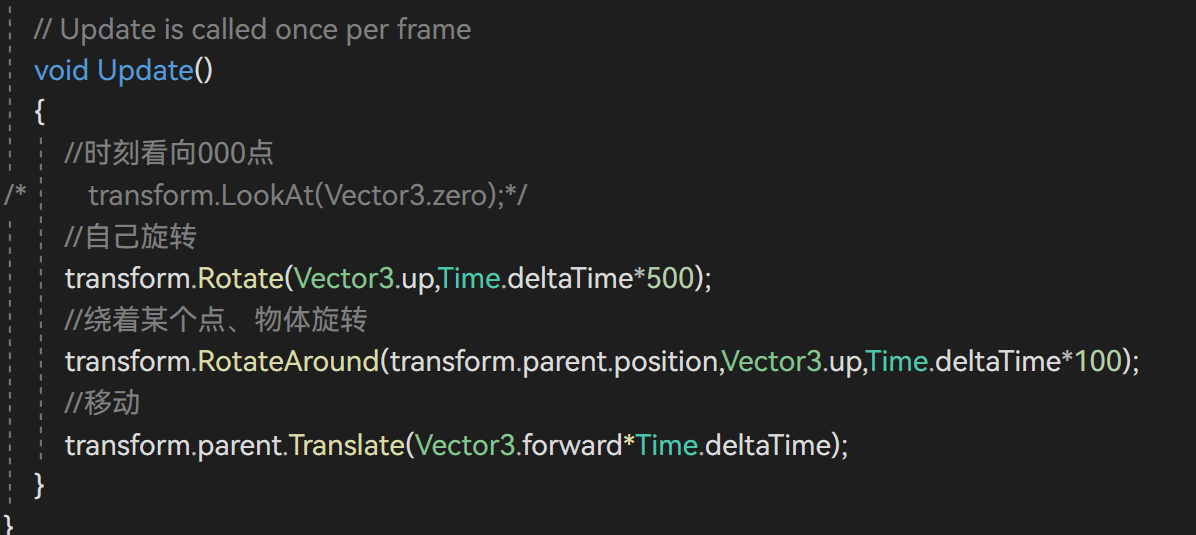The width and height of the screenshot is (1196, 535).
Task: Click the RotateAround method name
Action: [287, 361]
